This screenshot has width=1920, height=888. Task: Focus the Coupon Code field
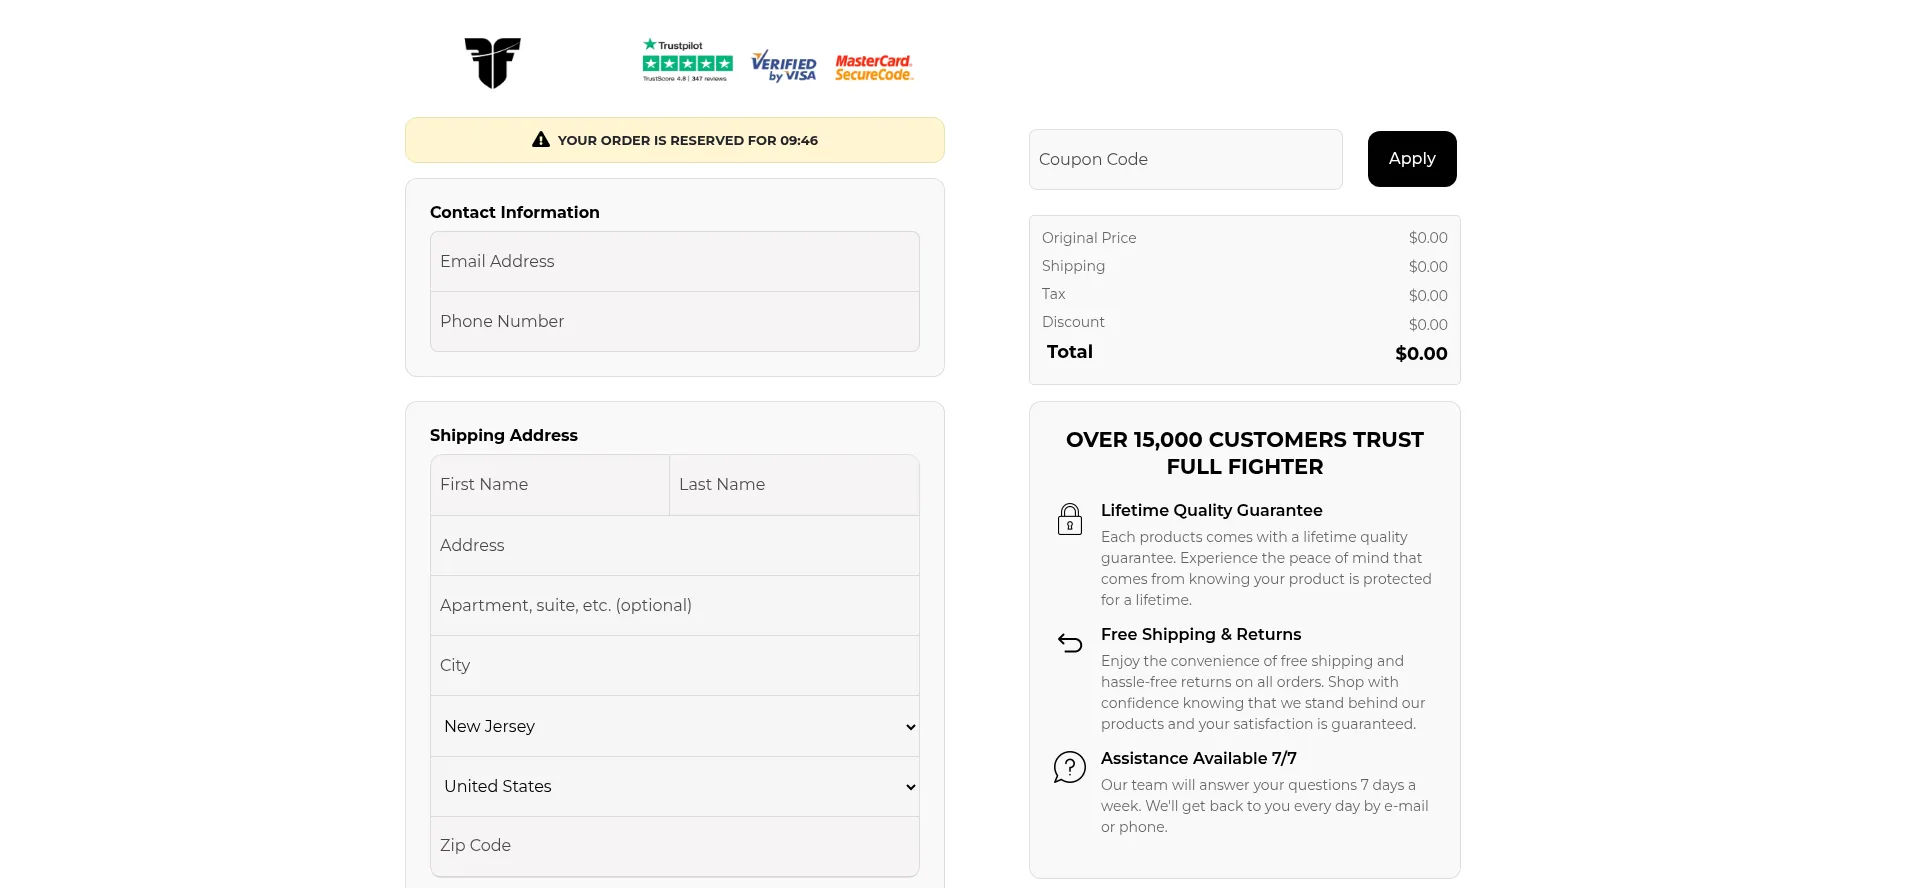(x=1185, y=159)
